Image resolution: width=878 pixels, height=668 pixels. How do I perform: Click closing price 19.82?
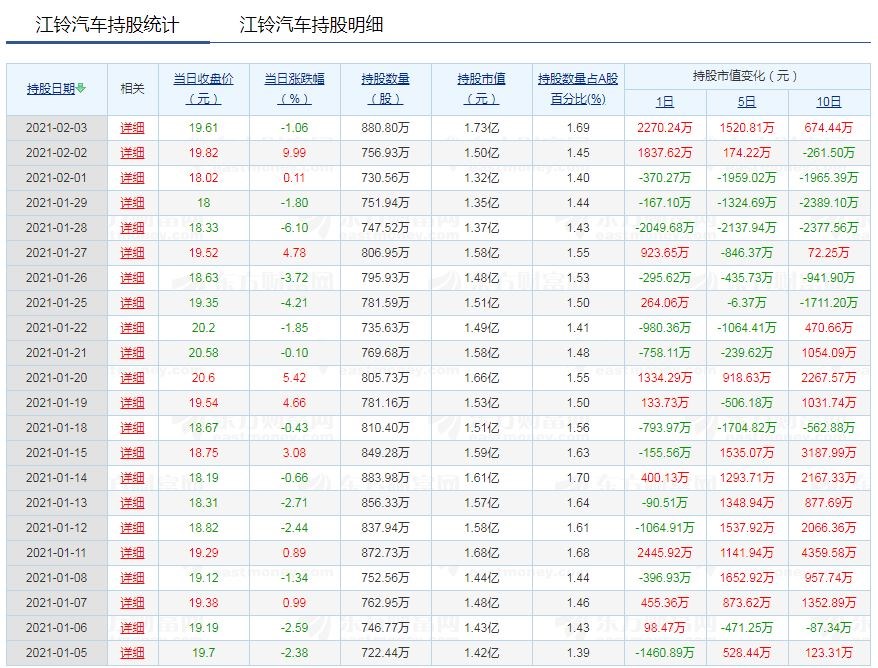point(203,153)
